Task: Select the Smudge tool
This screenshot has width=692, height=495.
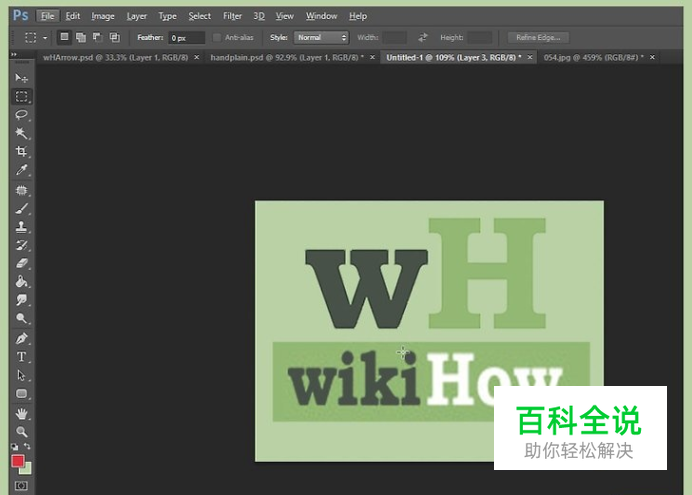Action: pos(21,300)
